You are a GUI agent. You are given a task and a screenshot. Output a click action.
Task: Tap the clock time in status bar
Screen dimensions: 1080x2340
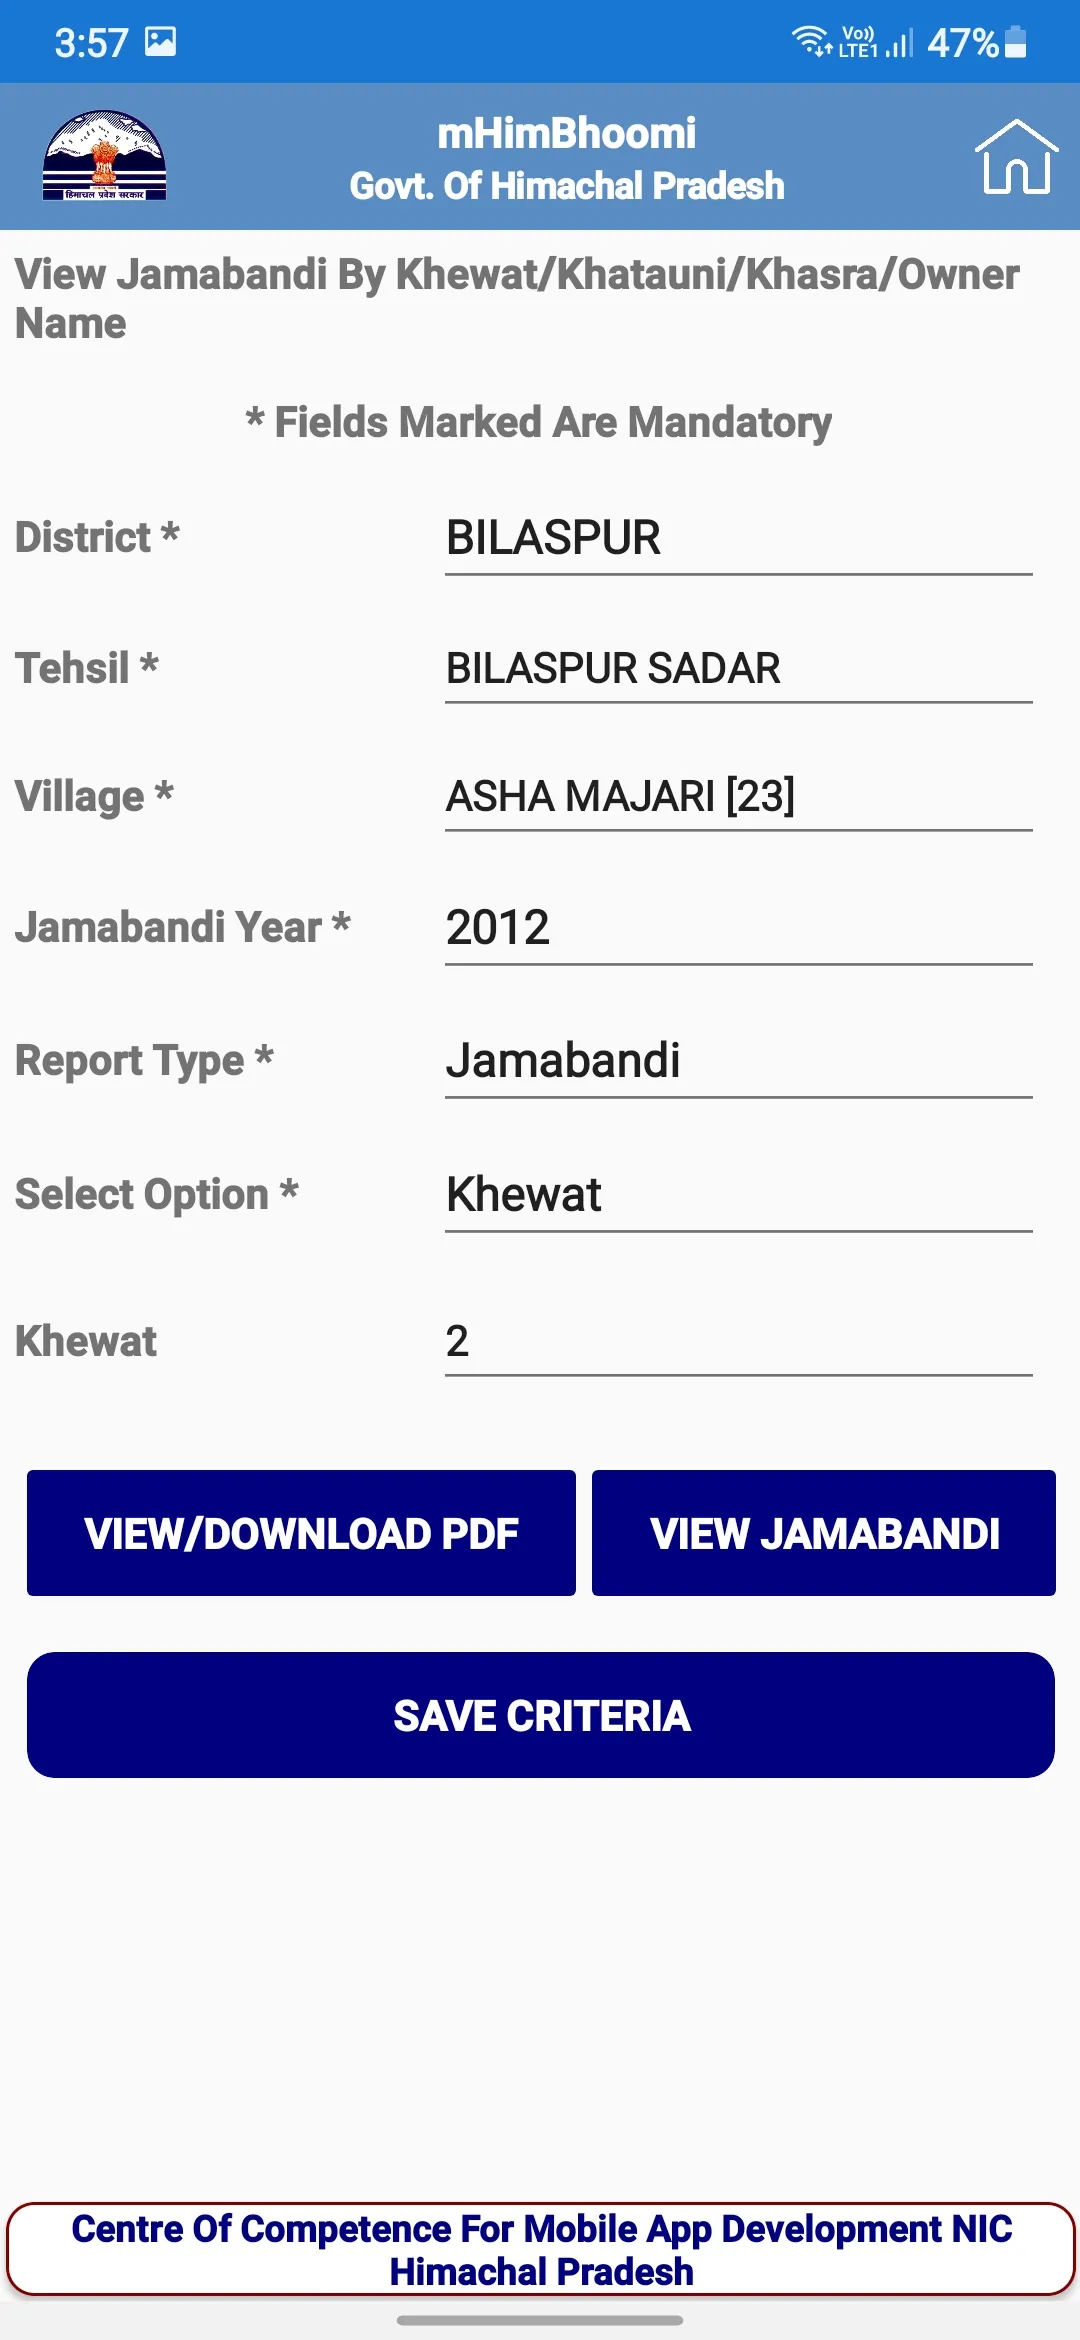point(91,43)
